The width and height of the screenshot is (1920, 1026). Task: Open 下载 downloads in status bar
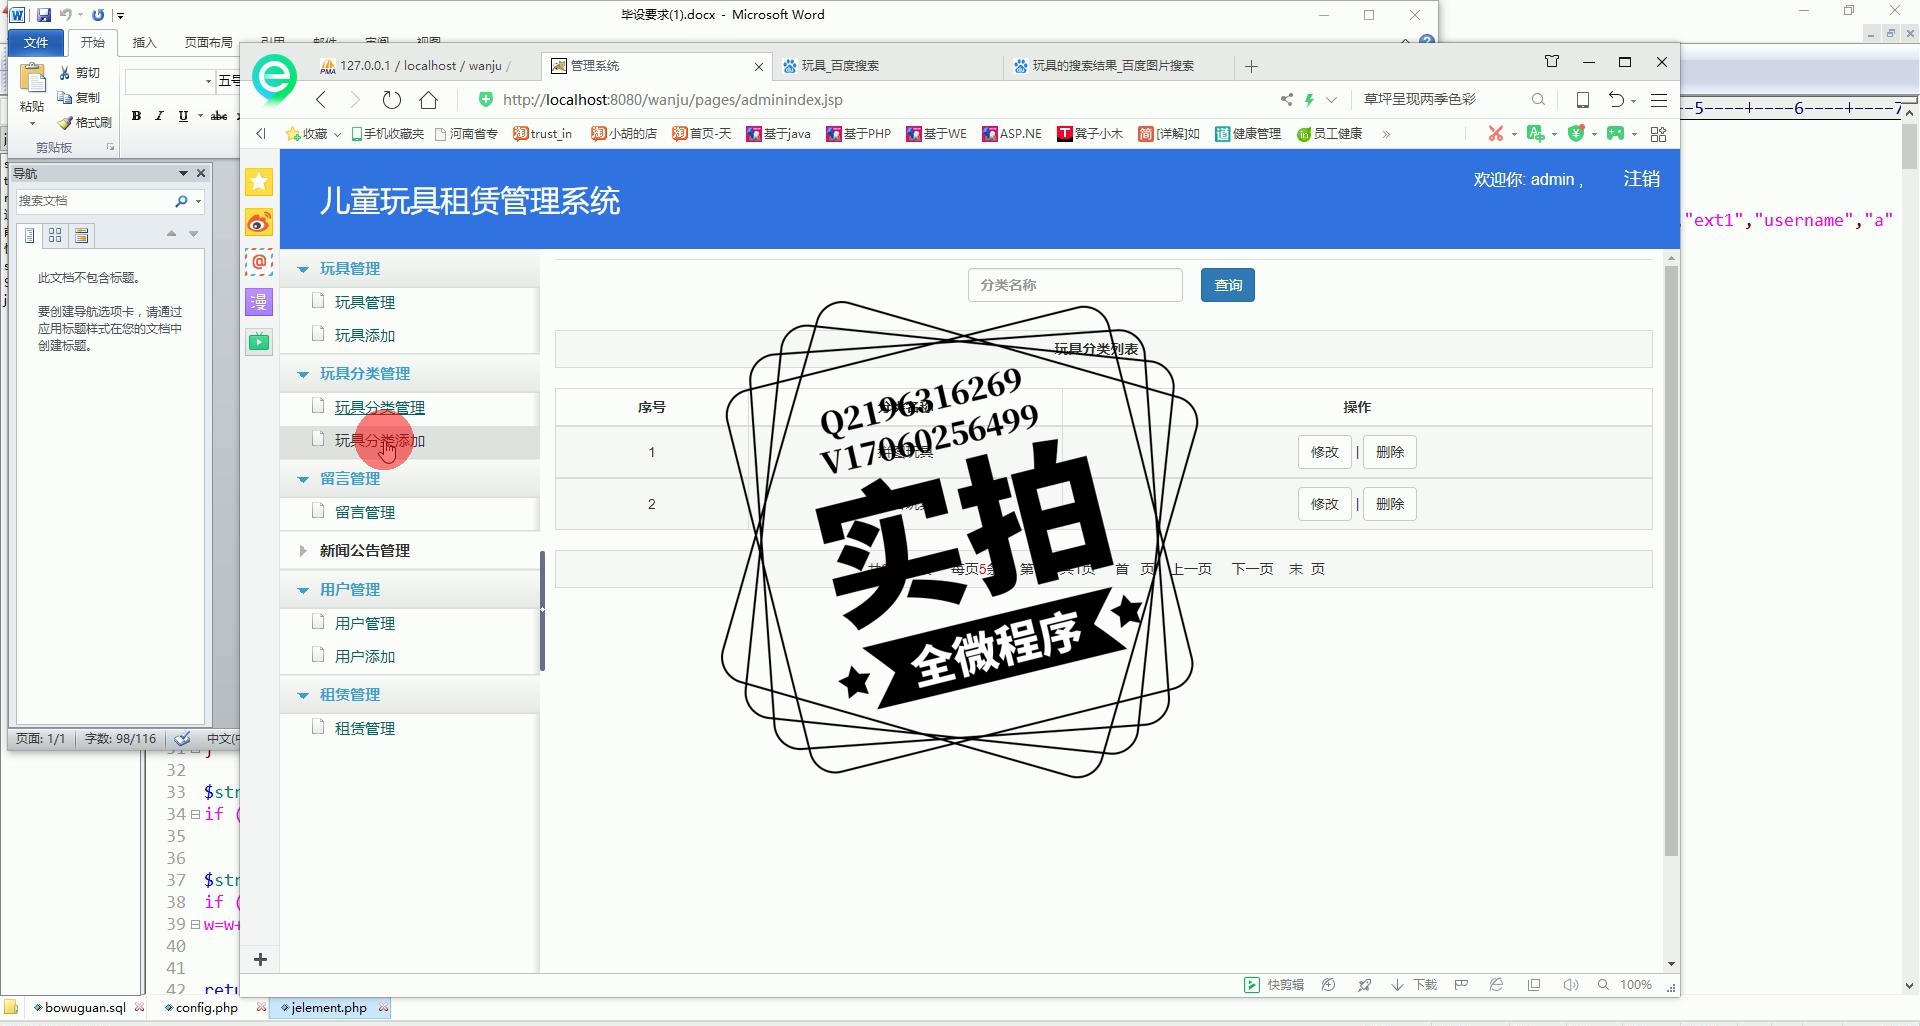pos(1414,985)
